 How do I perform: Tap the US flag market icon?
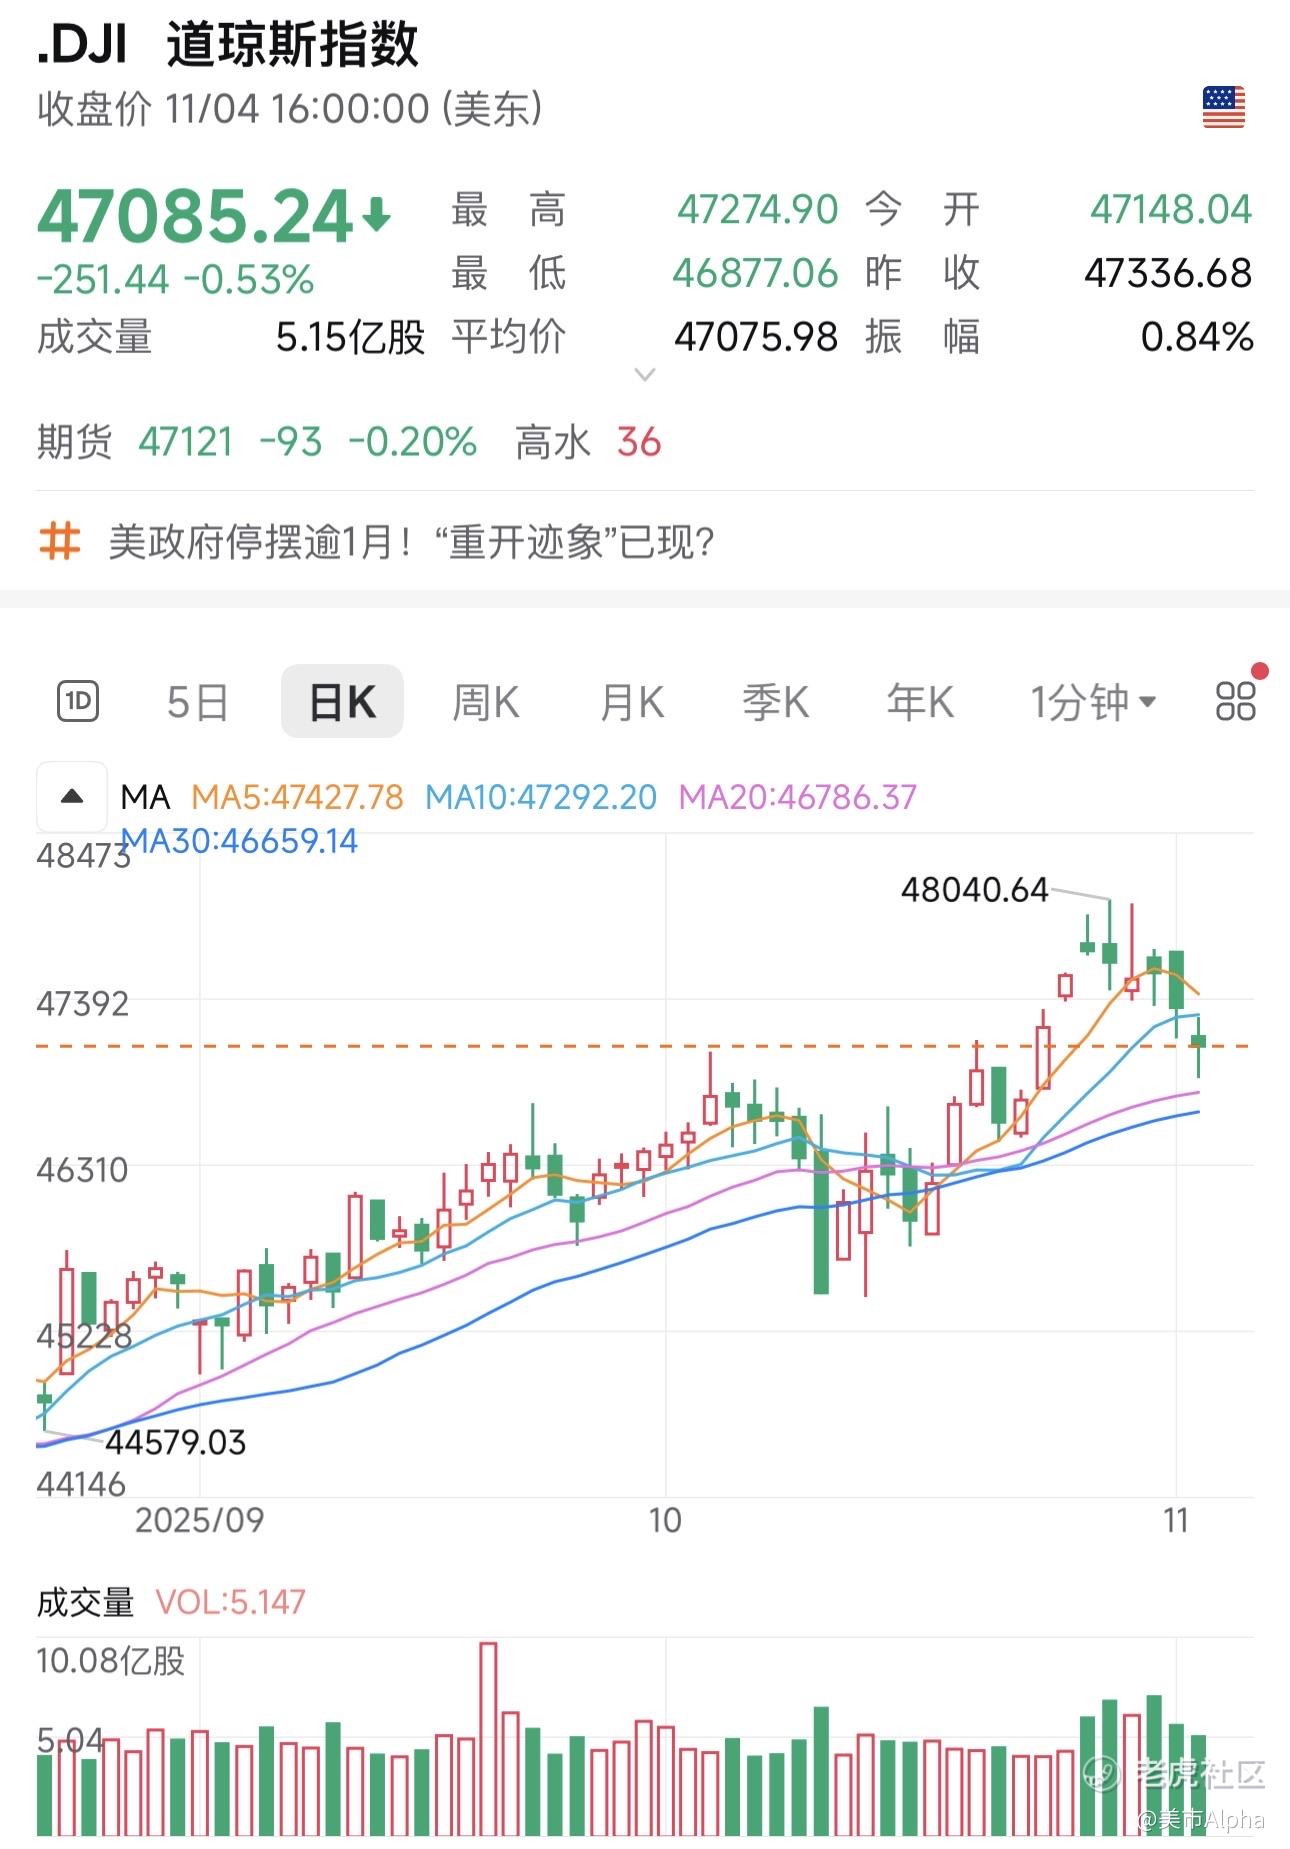(1223, 107)
